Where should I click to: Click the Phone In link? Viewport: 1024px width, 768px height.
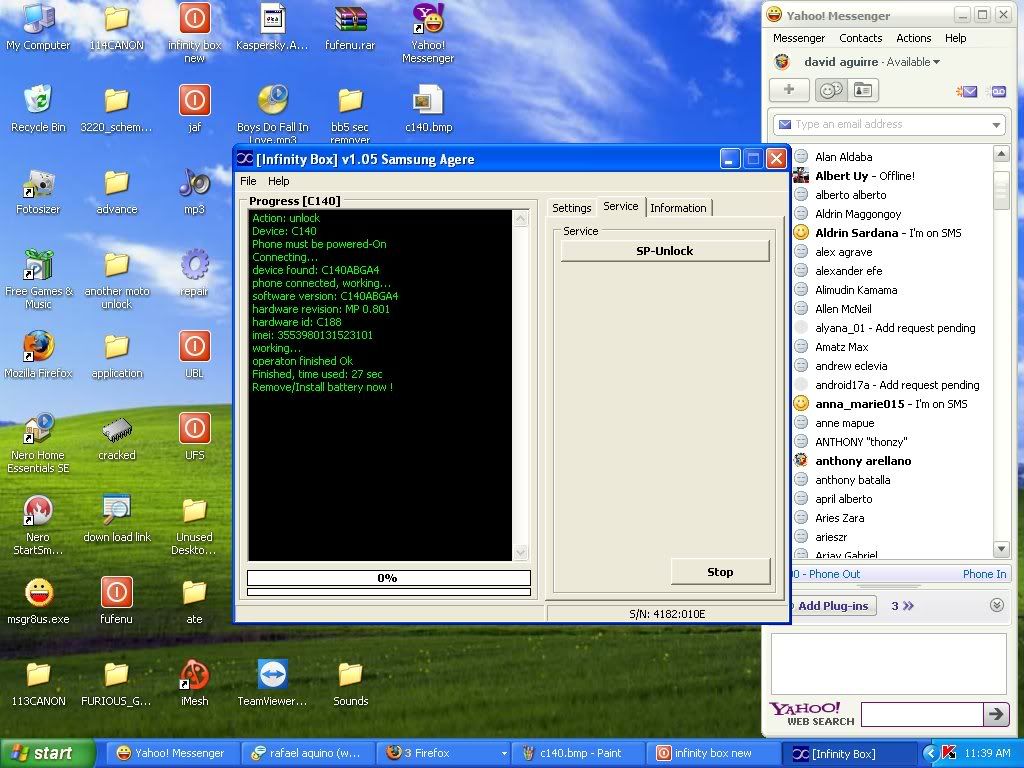coord(984,574)
